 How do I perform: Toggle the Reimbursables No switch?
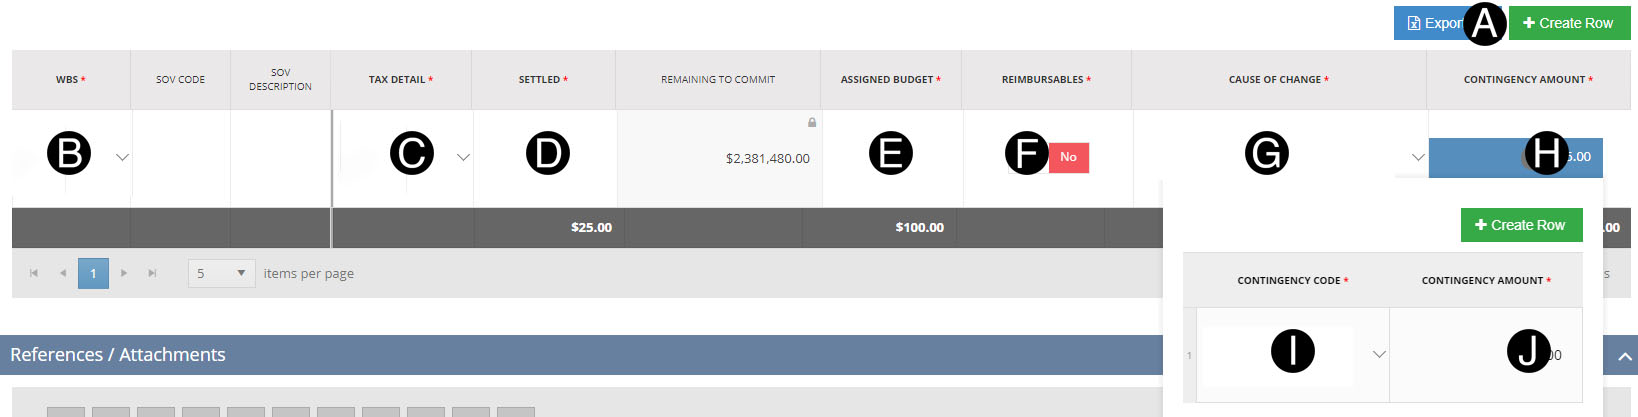click(1068, 157)
